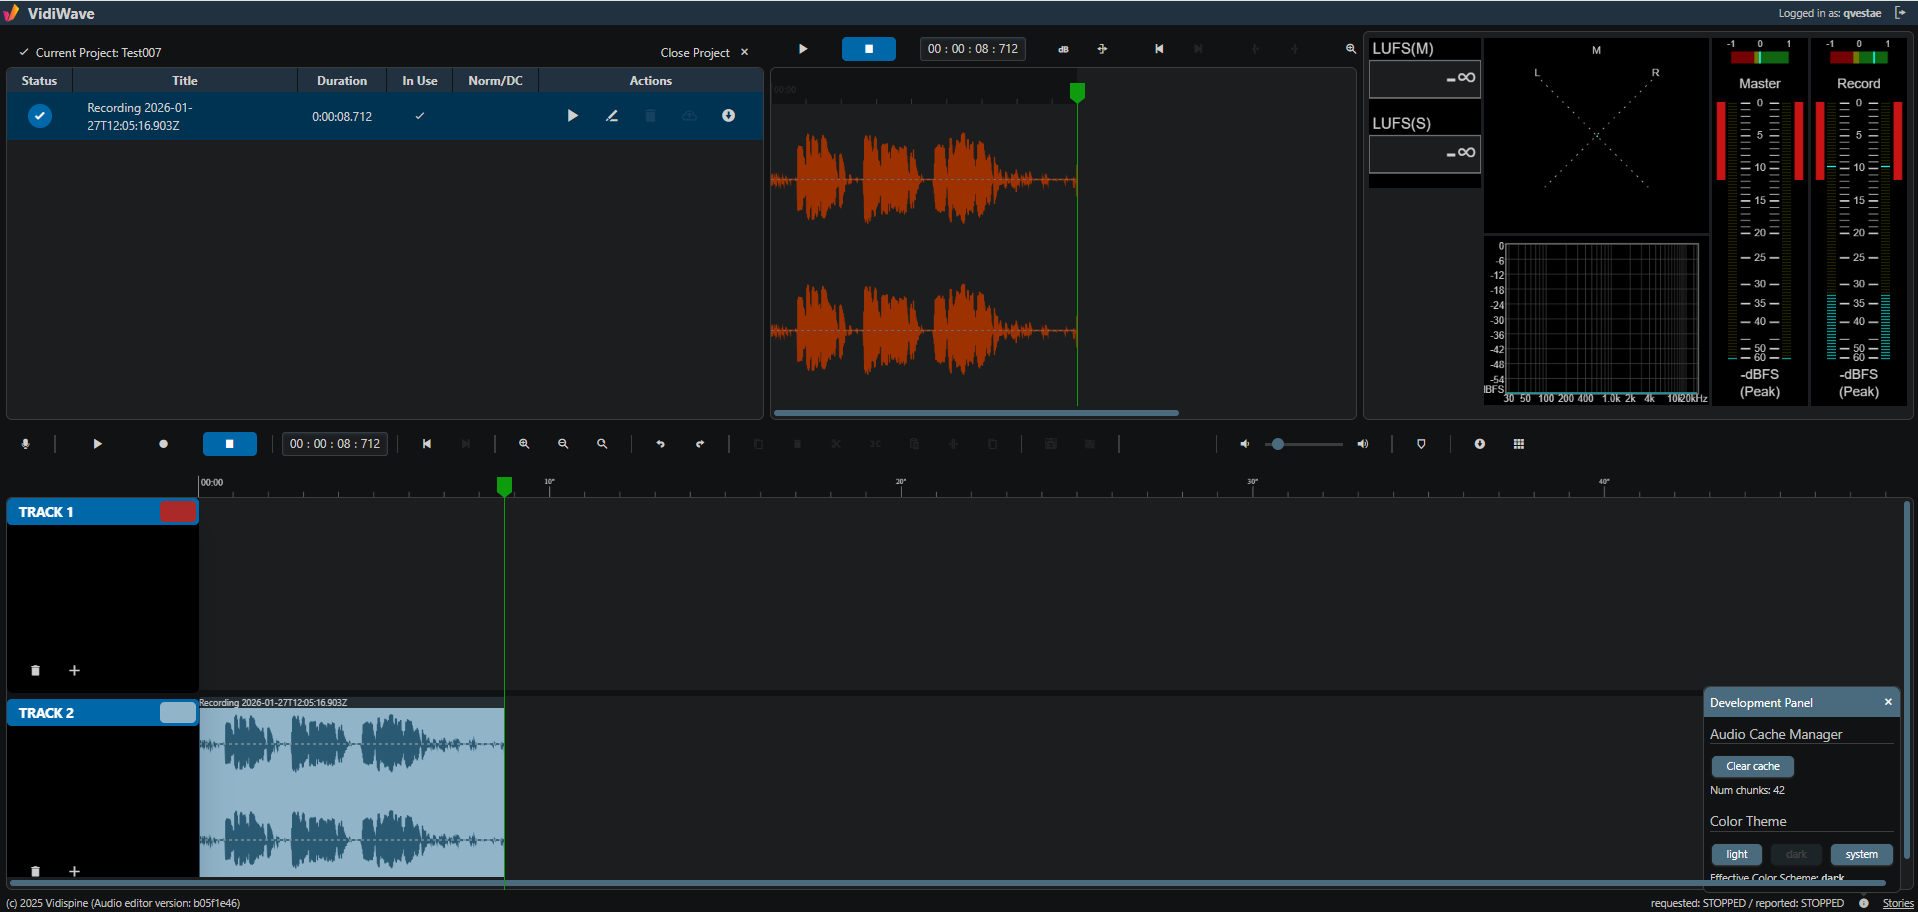The height and width of the screenshot is (912, 1918).
Task: Edit the recording with the pencil icon
Action: [612, 116]
